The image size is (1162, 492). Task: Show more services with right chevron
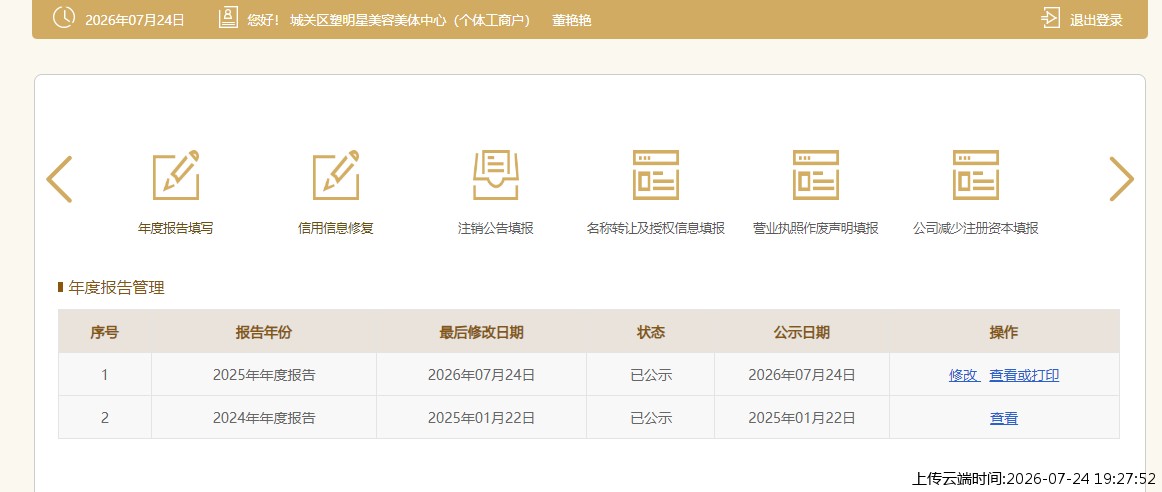(1121, 179)
